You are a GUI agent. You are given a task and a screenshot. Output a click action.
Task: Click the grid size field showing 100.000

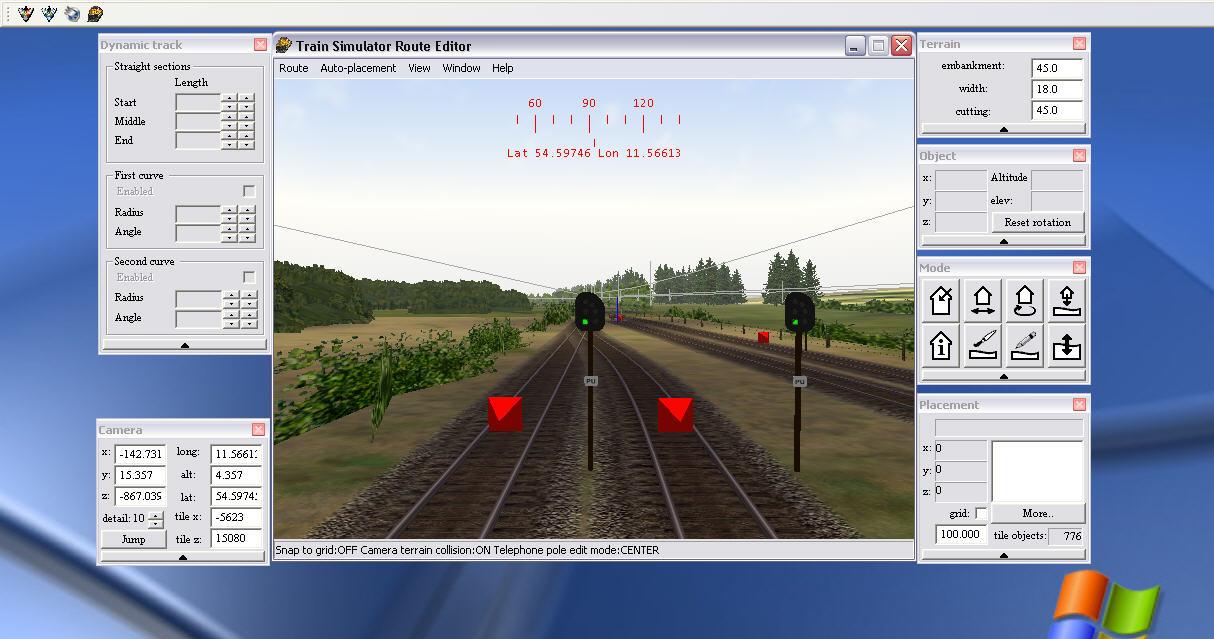pos(960,534)
